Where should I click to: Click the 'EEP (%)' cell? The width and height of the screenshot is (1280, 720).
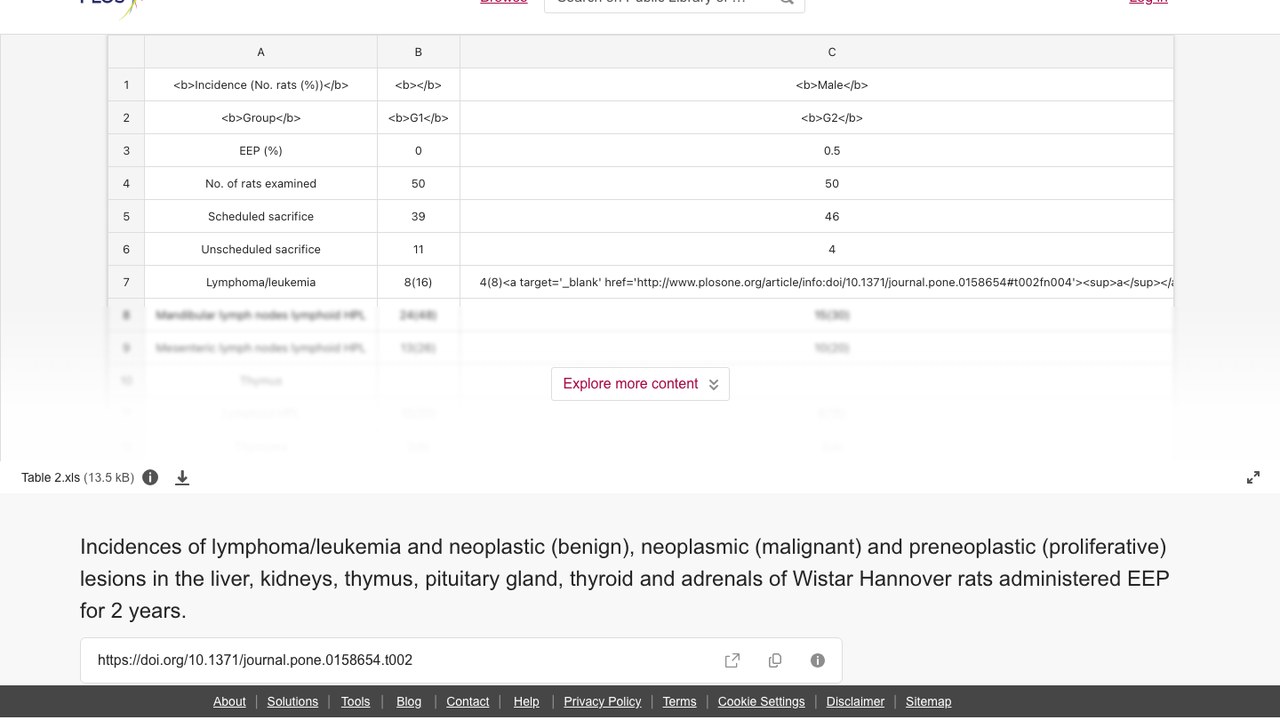pyautogui.click(x=261, y=151)
